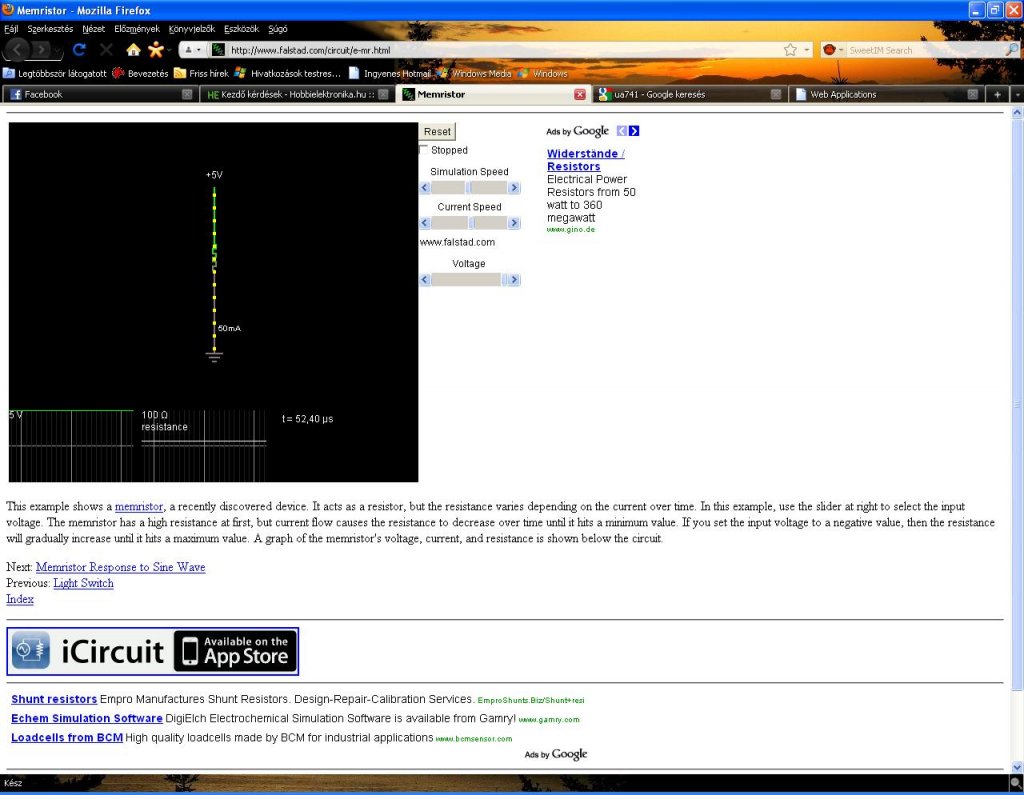Close the ua741 Google keresés tab

click(776, 94)
